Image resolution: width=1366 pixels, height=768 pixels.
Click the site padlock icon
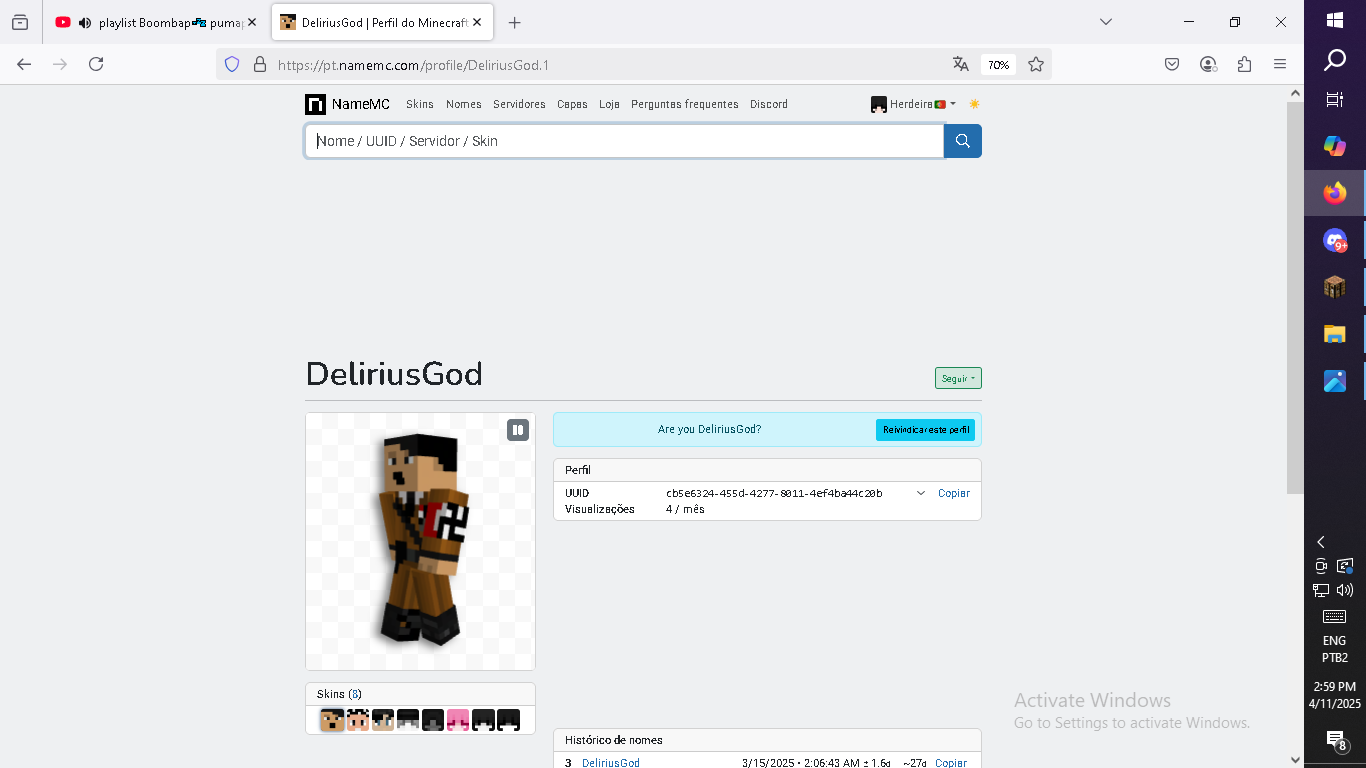point(260,64)
